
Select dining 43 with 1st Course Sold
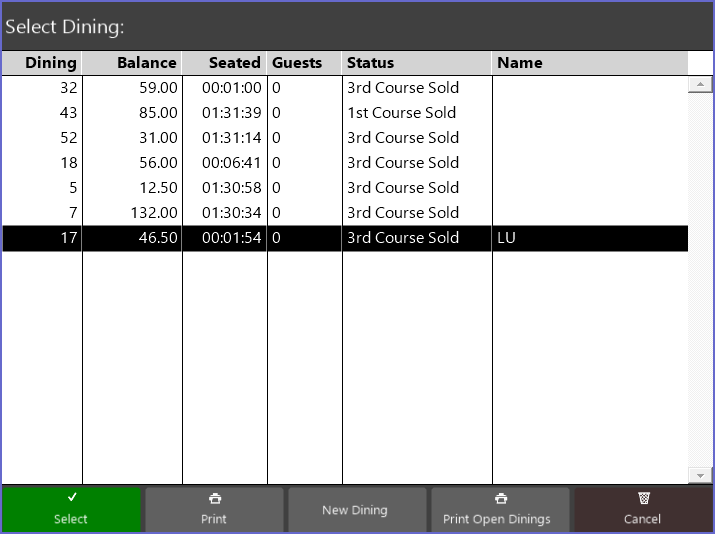pyautogui.click(x=344, y=113)
